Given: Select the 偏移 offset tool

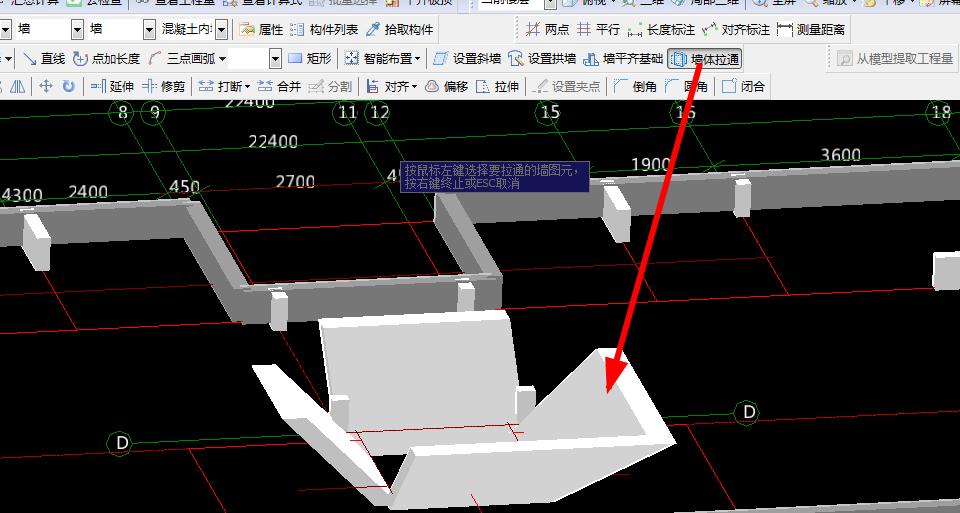Looking at the screenshot, I should tap(447, 87).
